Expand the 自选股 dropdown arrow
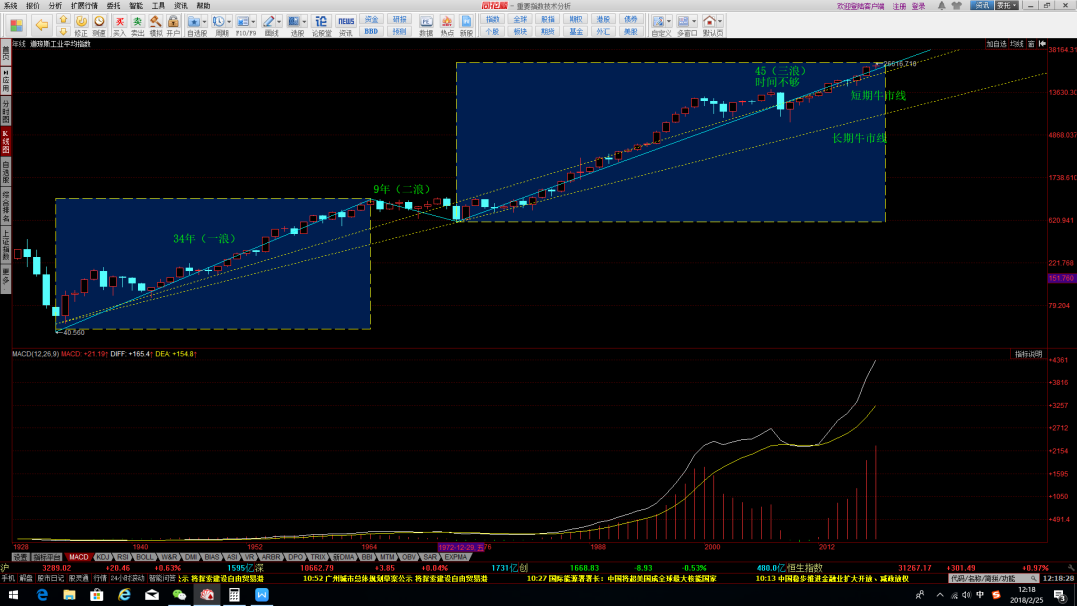The width and height of the screenshot is (1077, 606). click(204, 21)
